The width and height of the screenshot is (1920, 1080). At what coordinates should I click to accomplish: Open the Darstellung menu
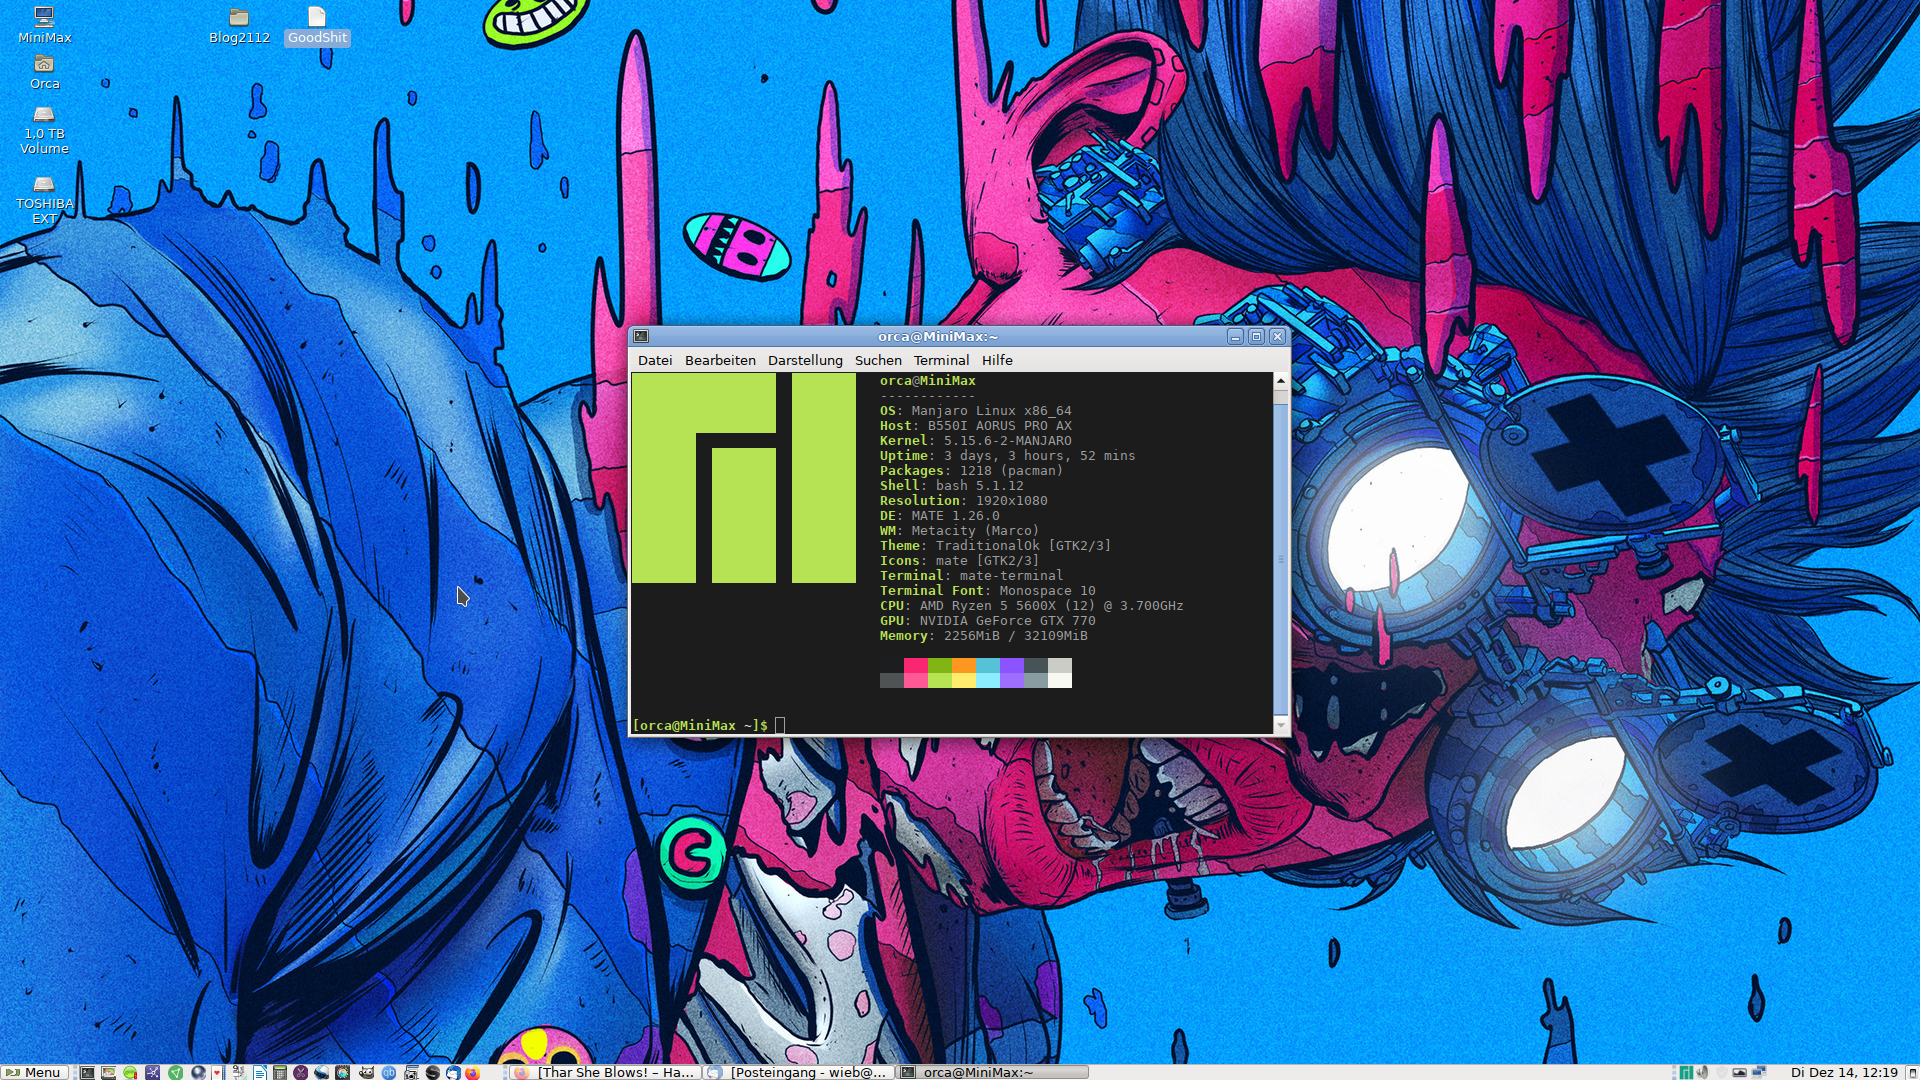pyautogui.click(x=805, y=360)
